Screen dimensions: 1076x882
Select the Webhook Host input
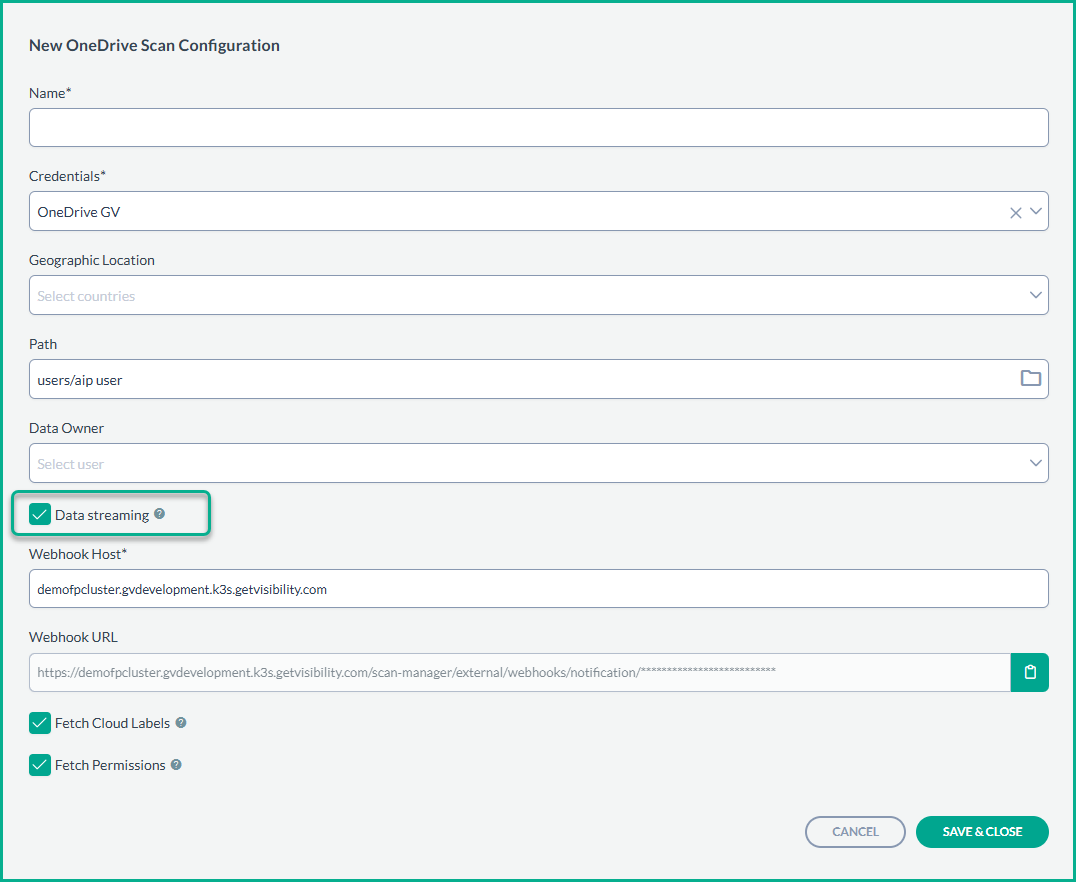pyautogui.click(x=538, y=589)
